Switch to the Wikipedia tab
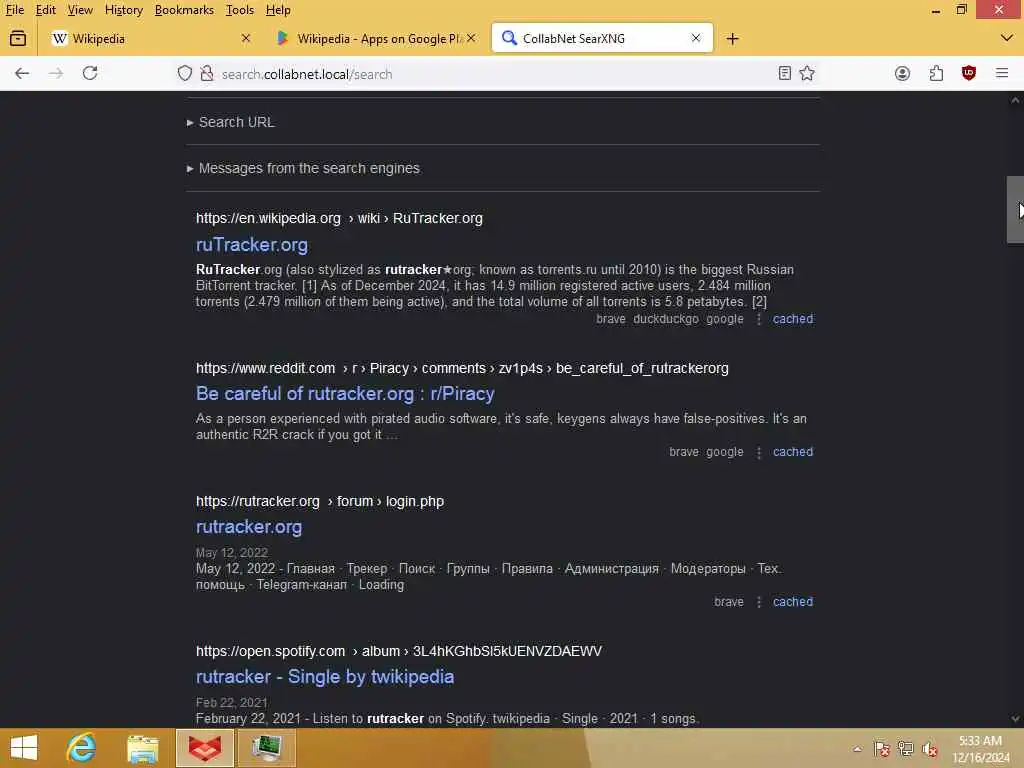The width and height of the screenshot is (1024, 768). coord(150,39)
